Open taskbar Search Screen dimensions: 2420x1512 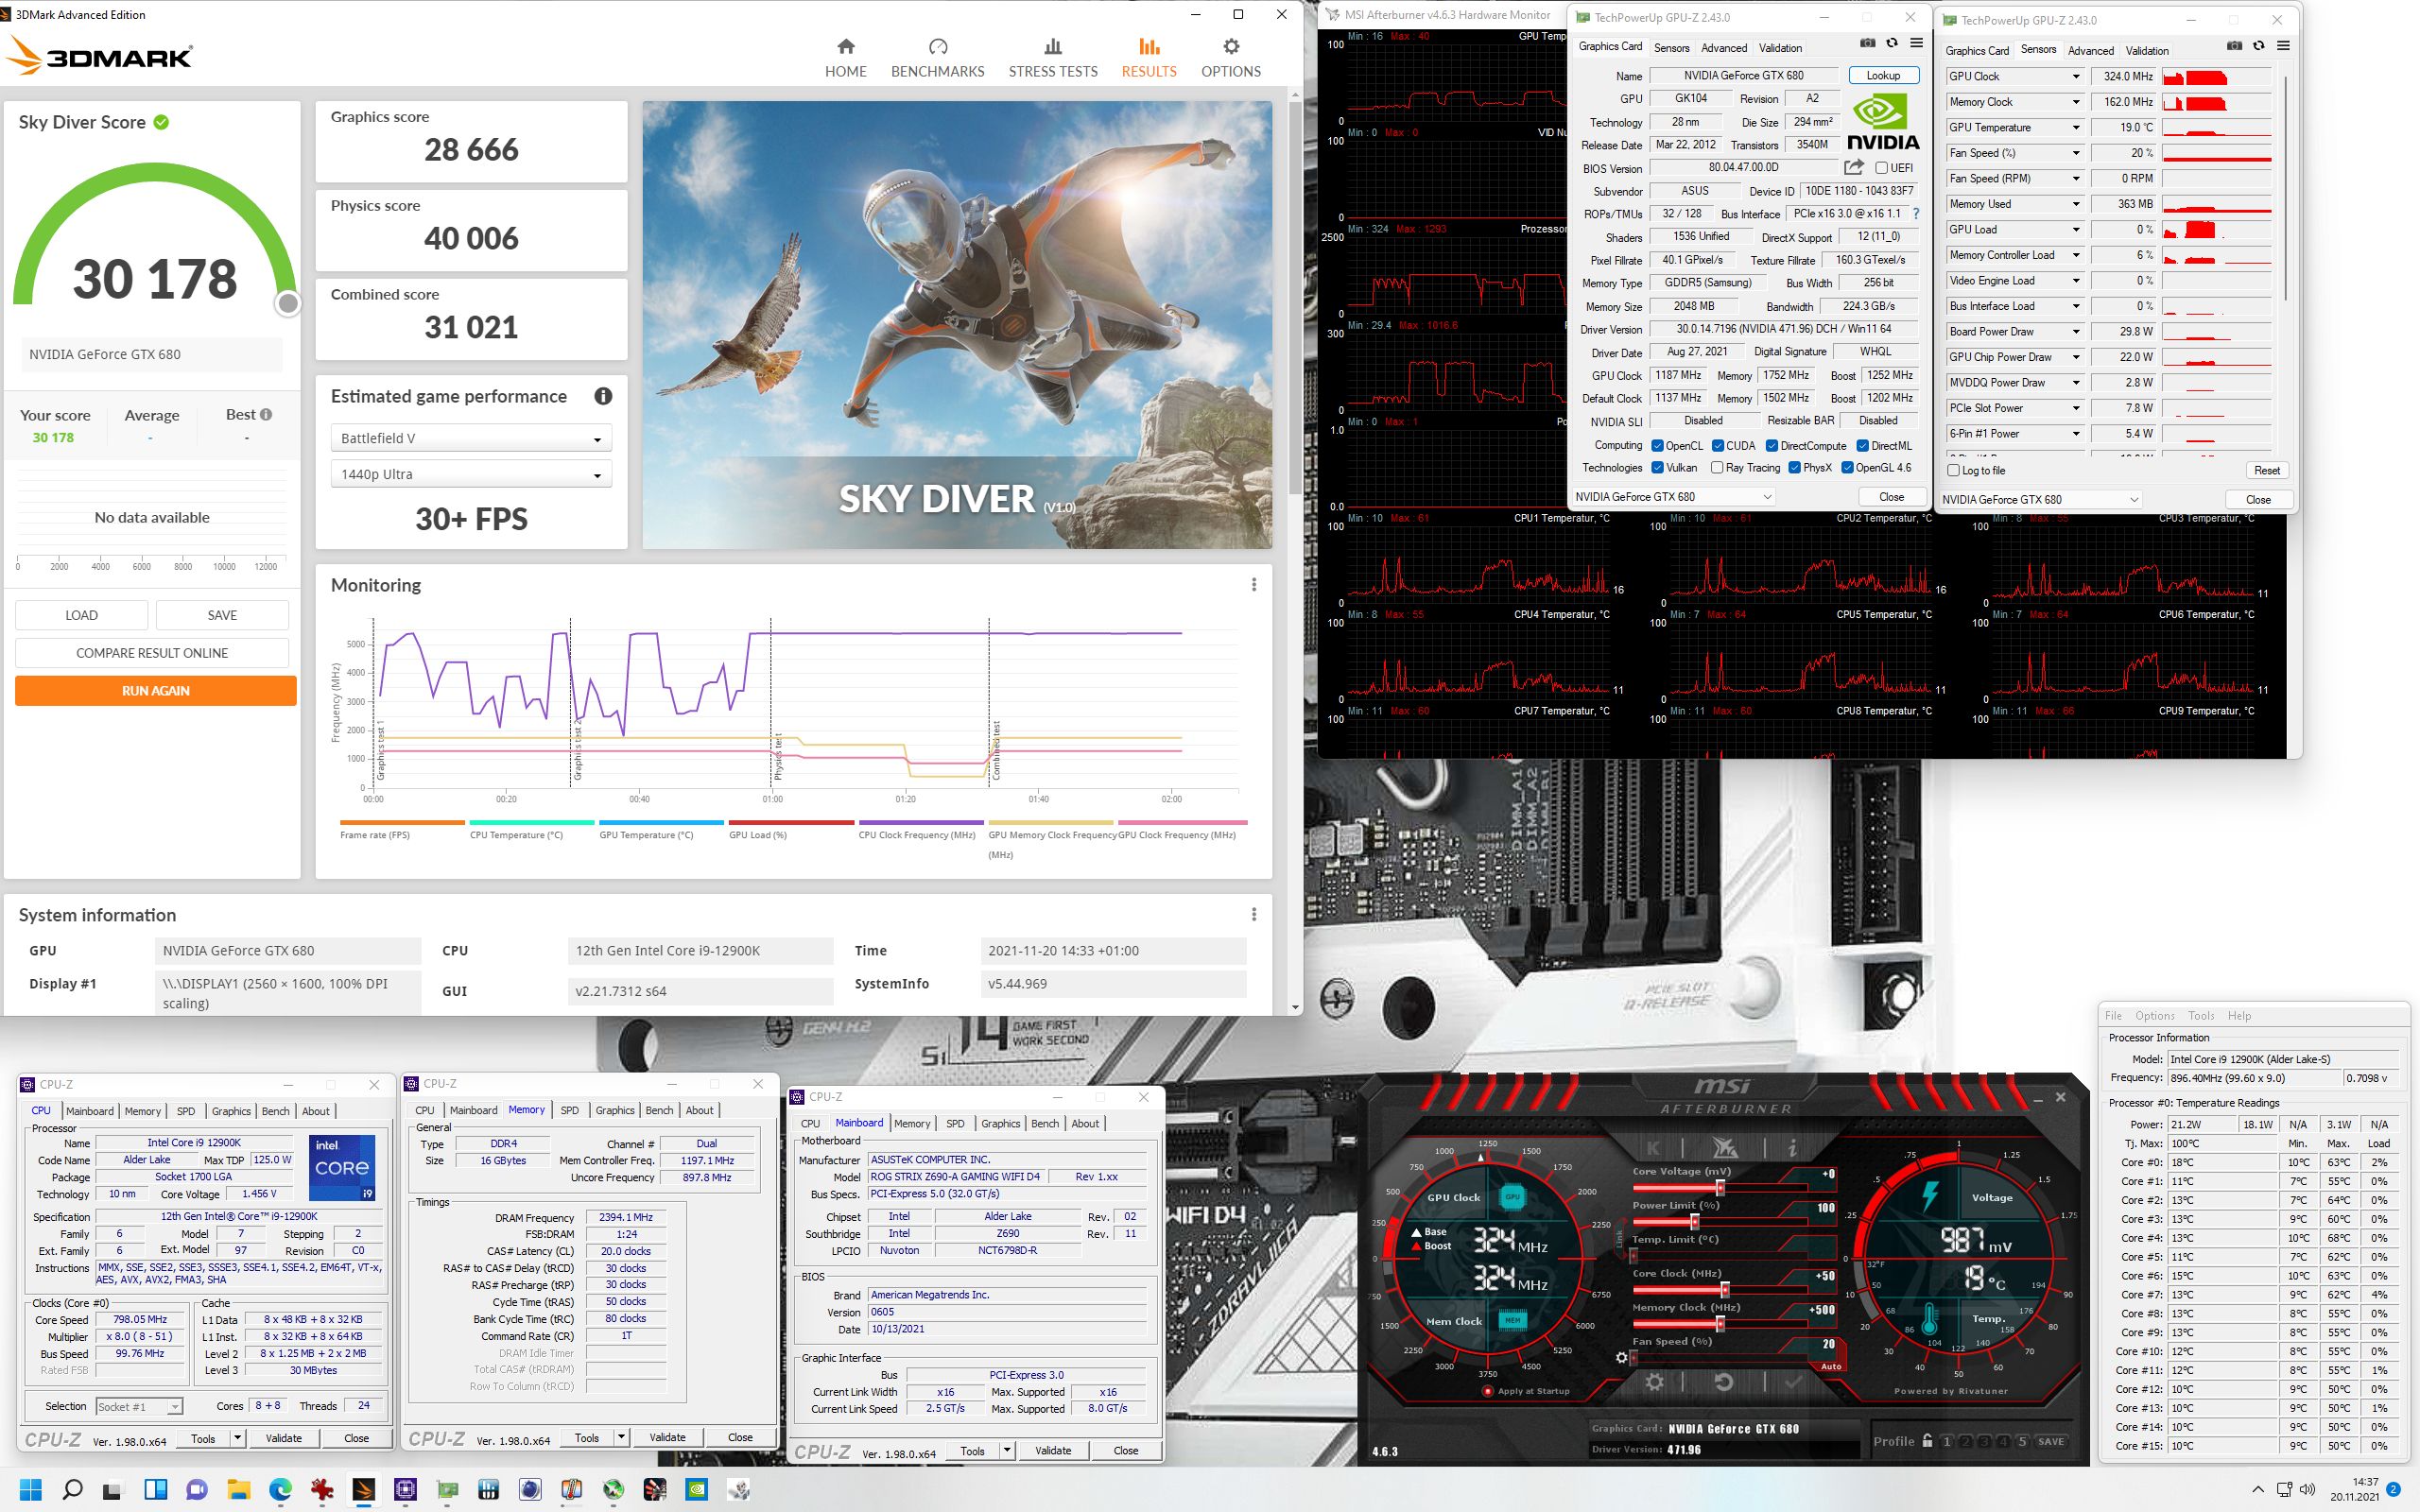tap(72, 1490)
